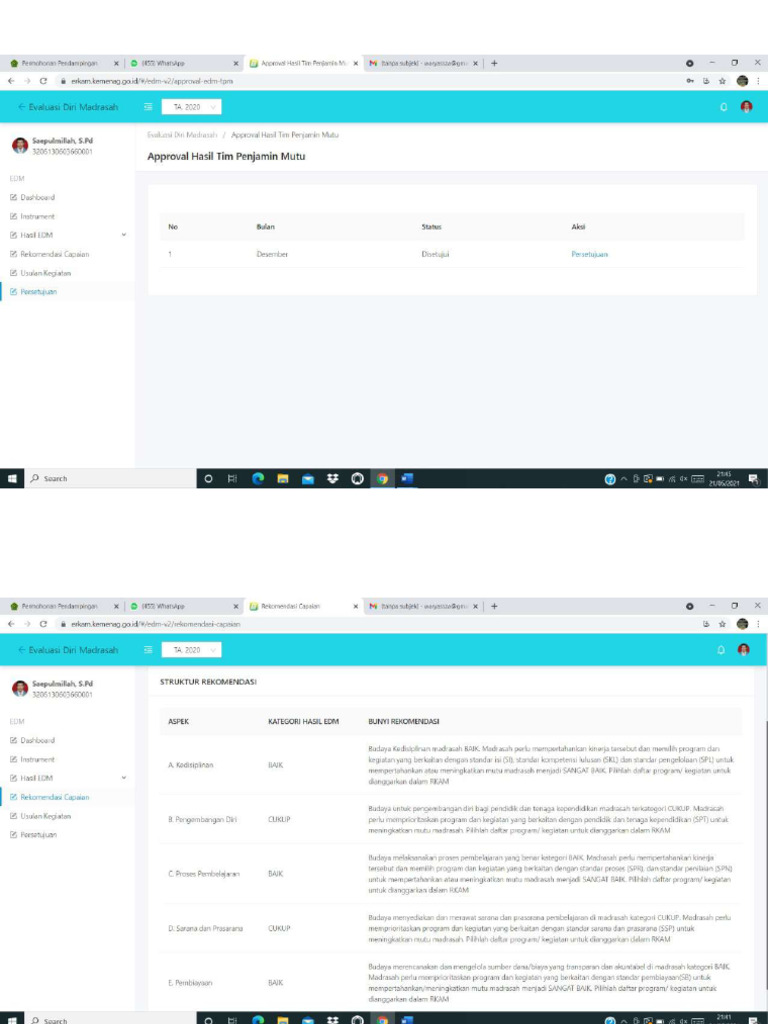Open Instrument in Approval window sidebar
The width and height of the screenshot is (768, 1024).
(x=33, y=216)
